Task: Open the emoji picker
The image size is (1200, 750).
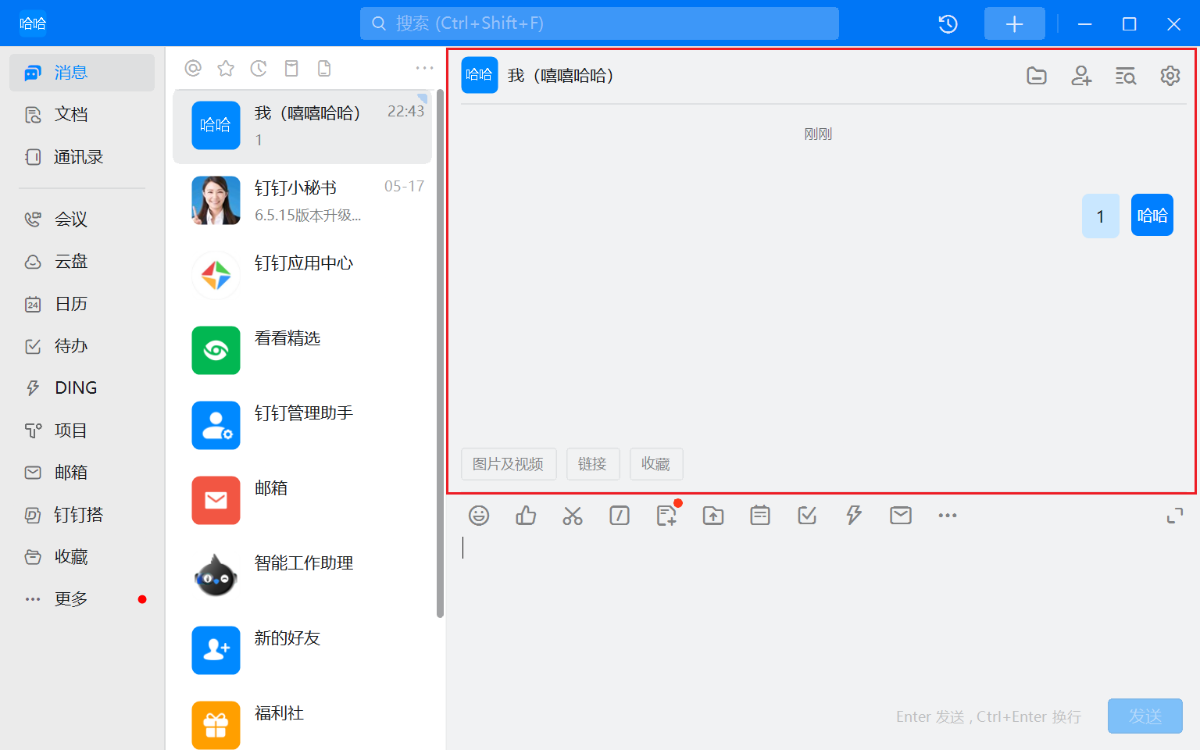Action: [479, 515]
